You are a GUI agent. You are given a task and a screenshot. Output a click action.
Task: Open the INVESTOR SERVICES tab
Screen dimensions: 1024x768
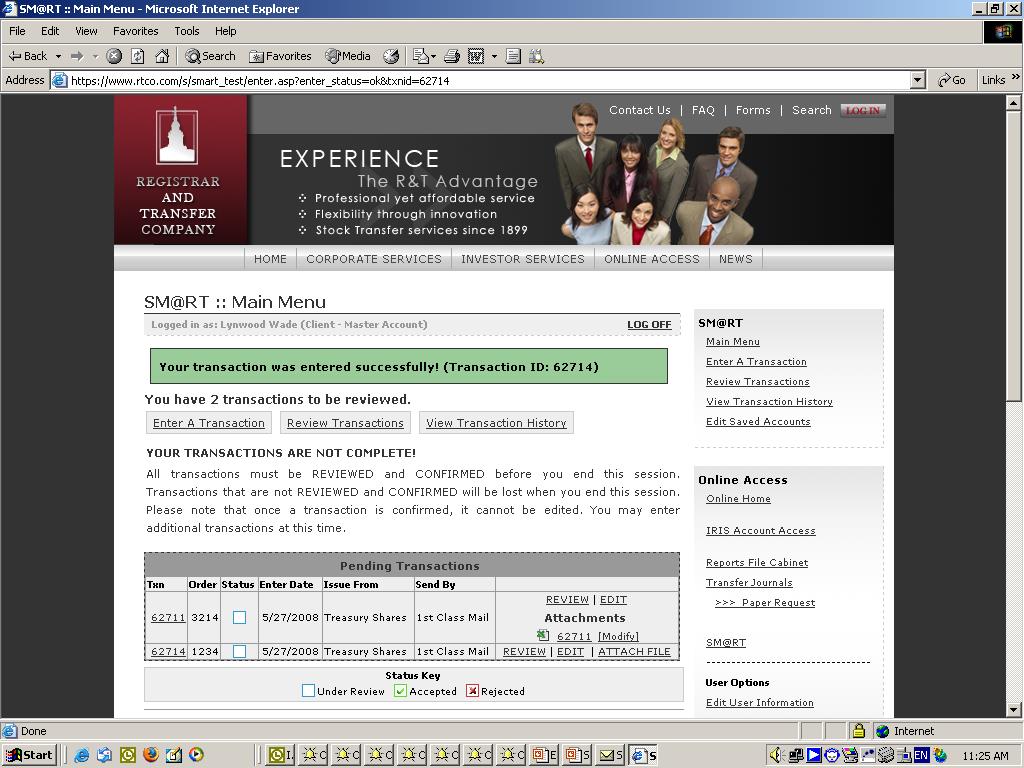(x=522, y=259)
